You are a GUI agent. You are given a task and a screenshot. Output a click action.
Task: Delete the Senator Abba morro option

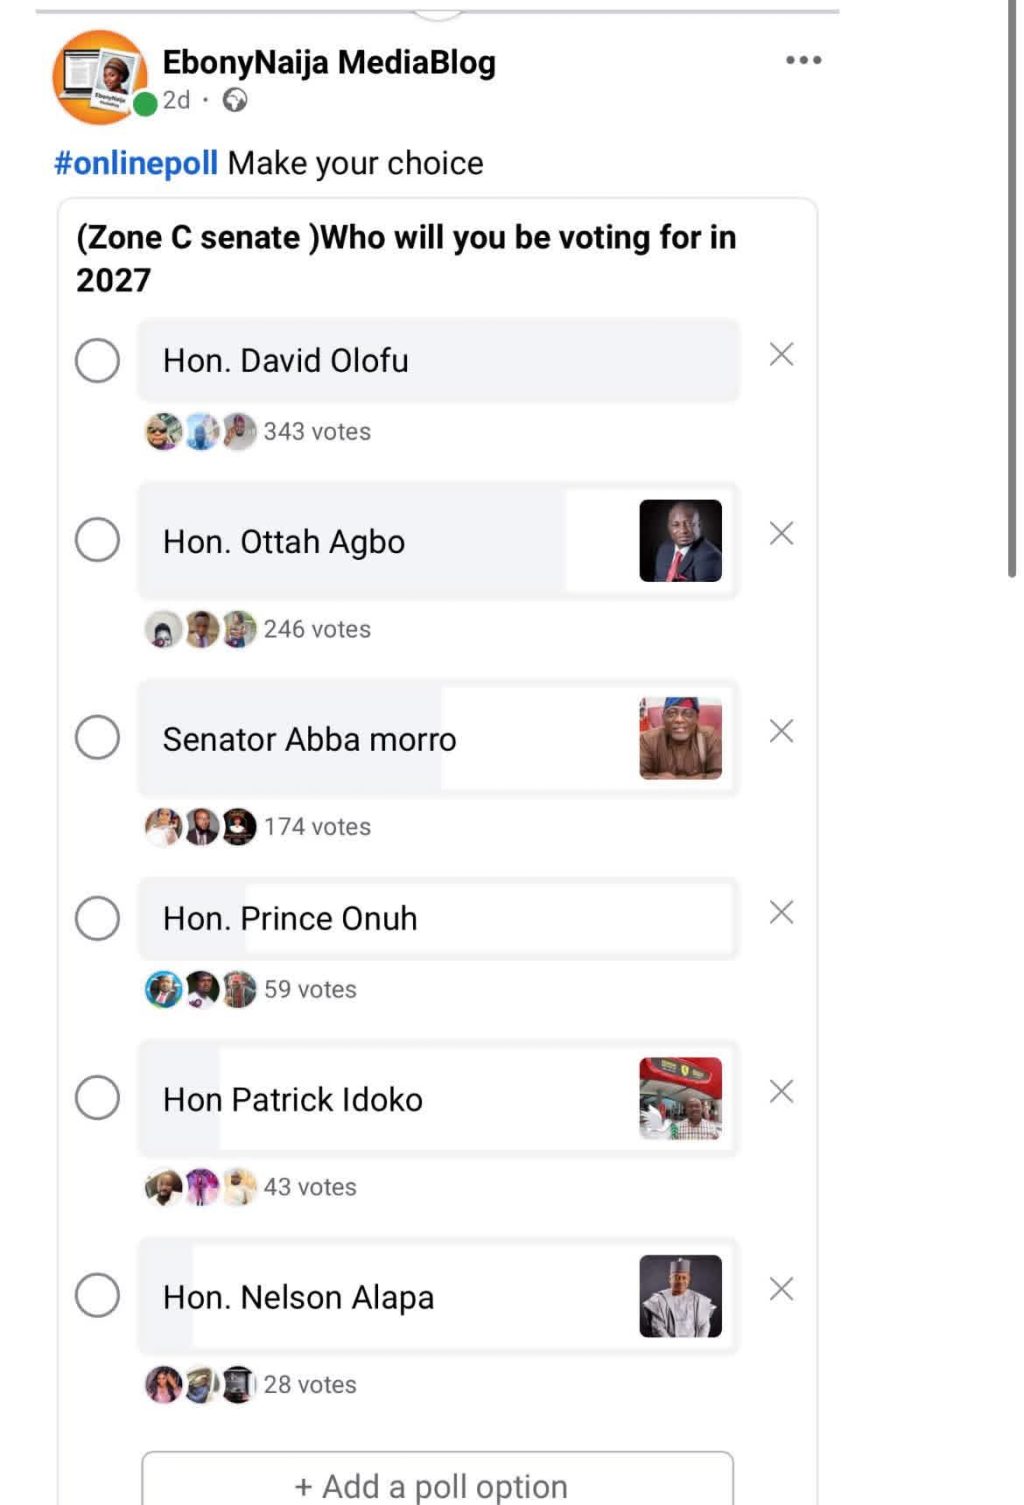click(x=781, y=732)
